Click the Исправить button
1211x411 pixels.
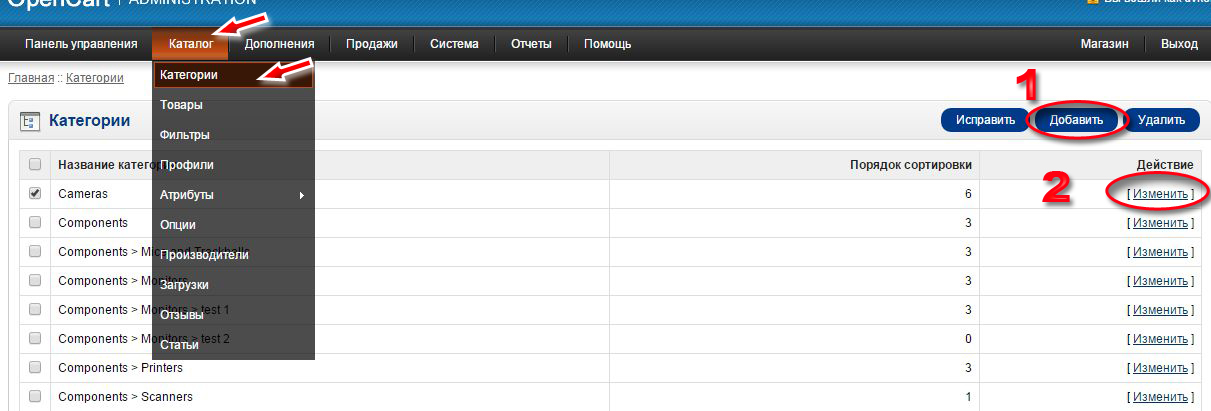pyautogui.click(x=985, y=120)
